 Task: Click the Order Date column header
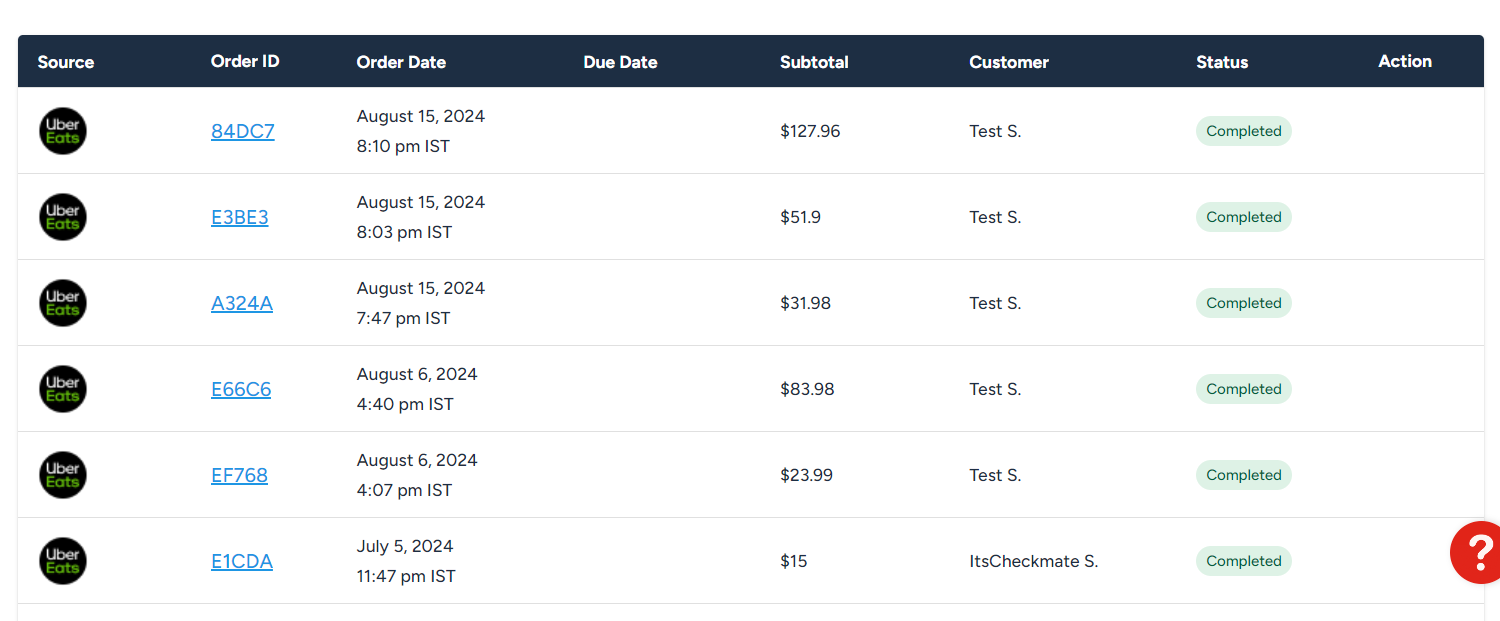pos(401,61)
